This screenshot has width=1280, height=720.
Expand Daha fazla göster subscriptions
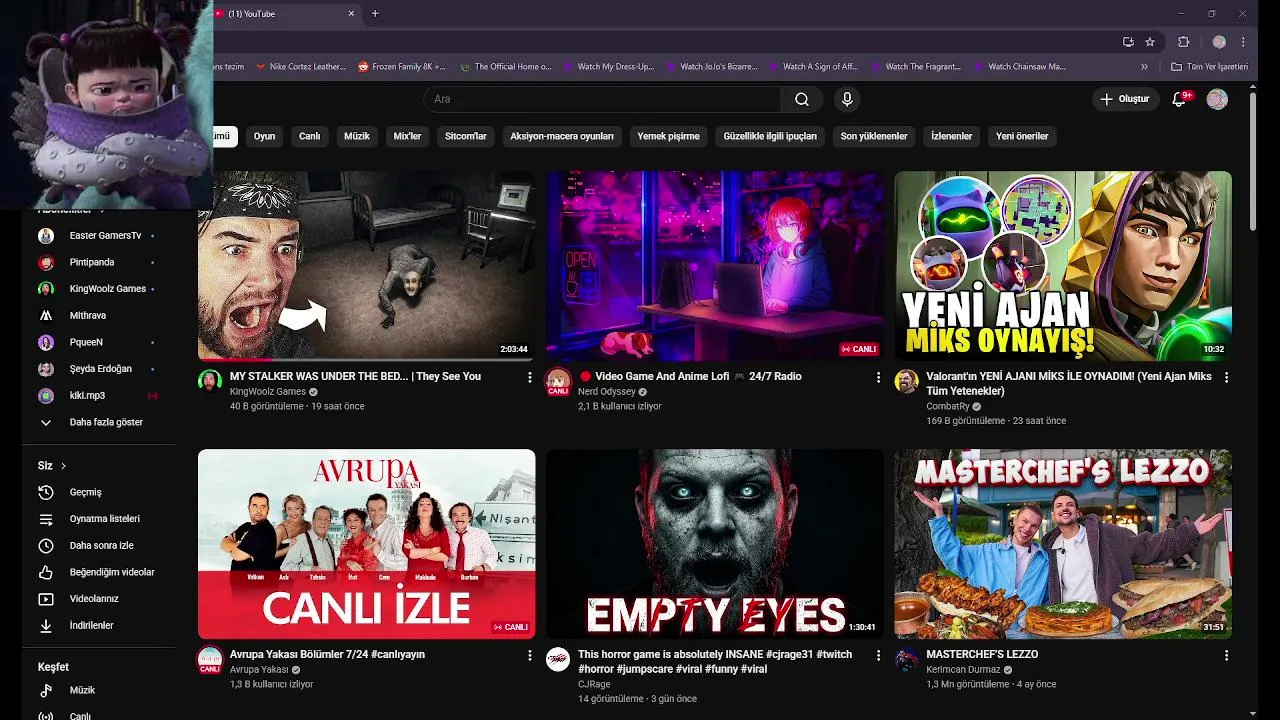98,422
